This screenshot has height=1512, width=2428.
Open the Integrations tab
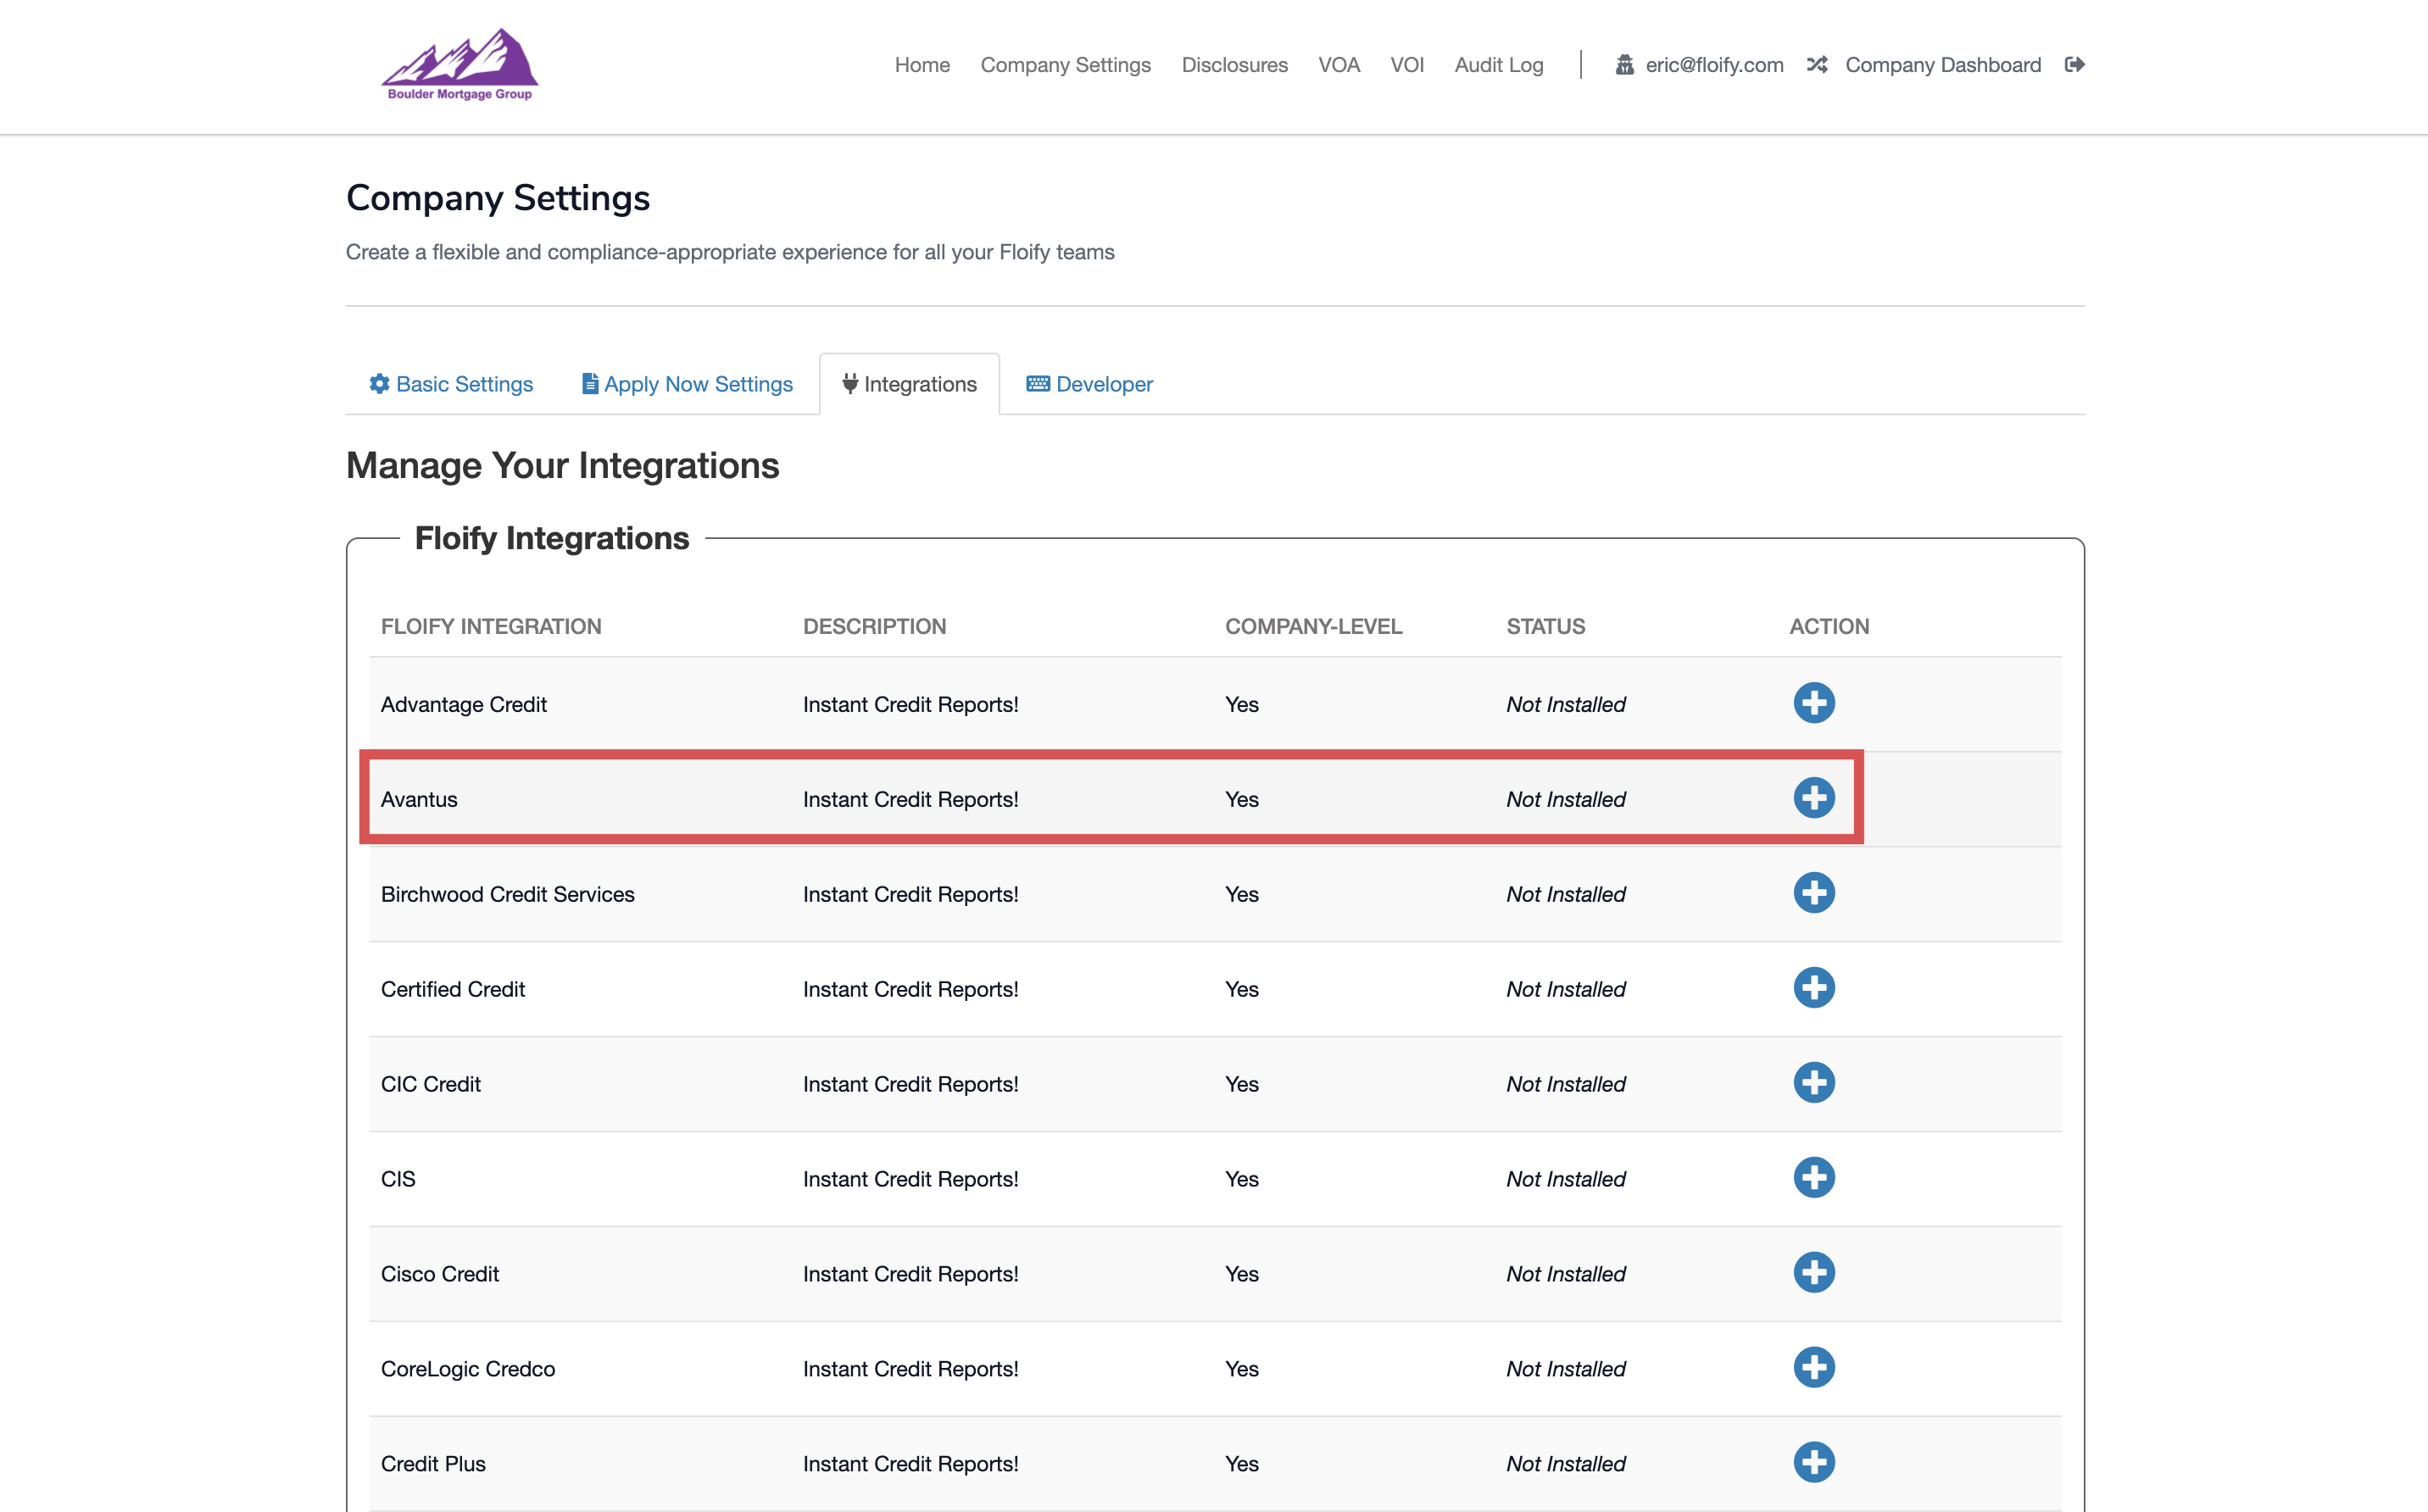coord(909,384)
